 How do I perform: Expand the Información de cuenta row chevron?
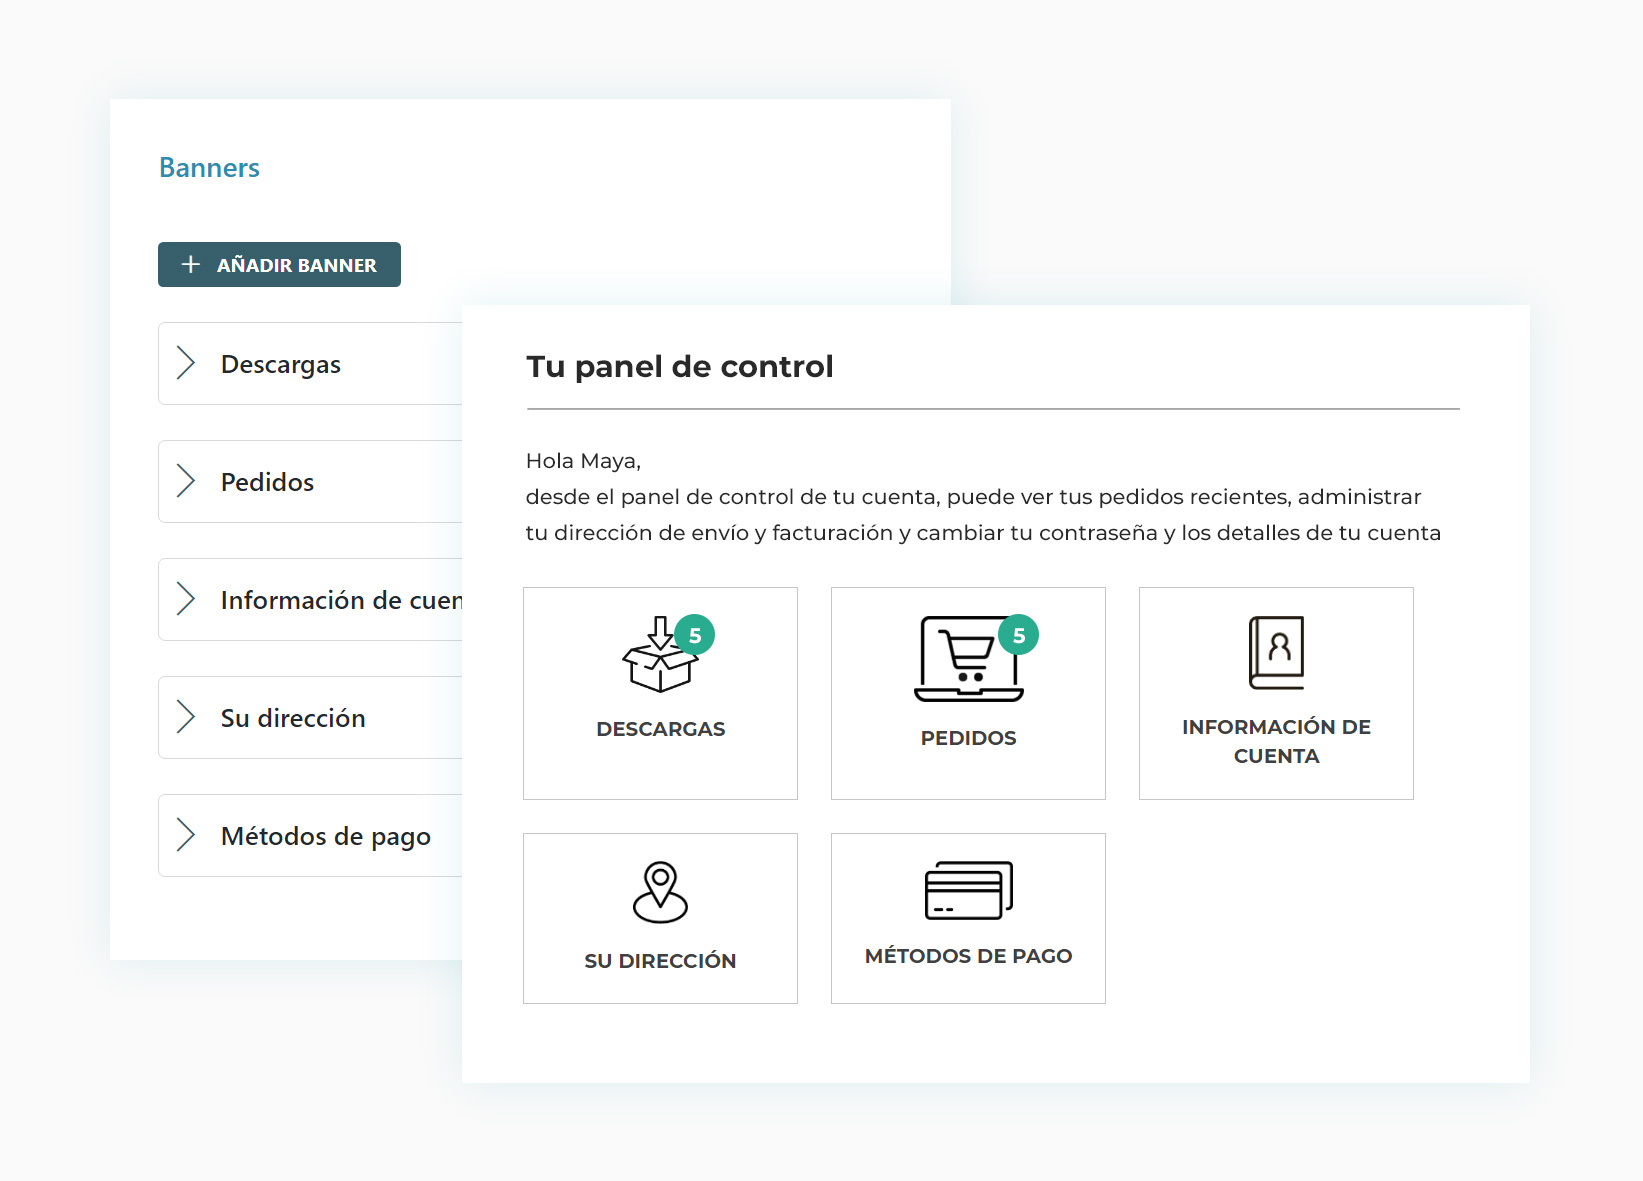(x=186, y=599)
